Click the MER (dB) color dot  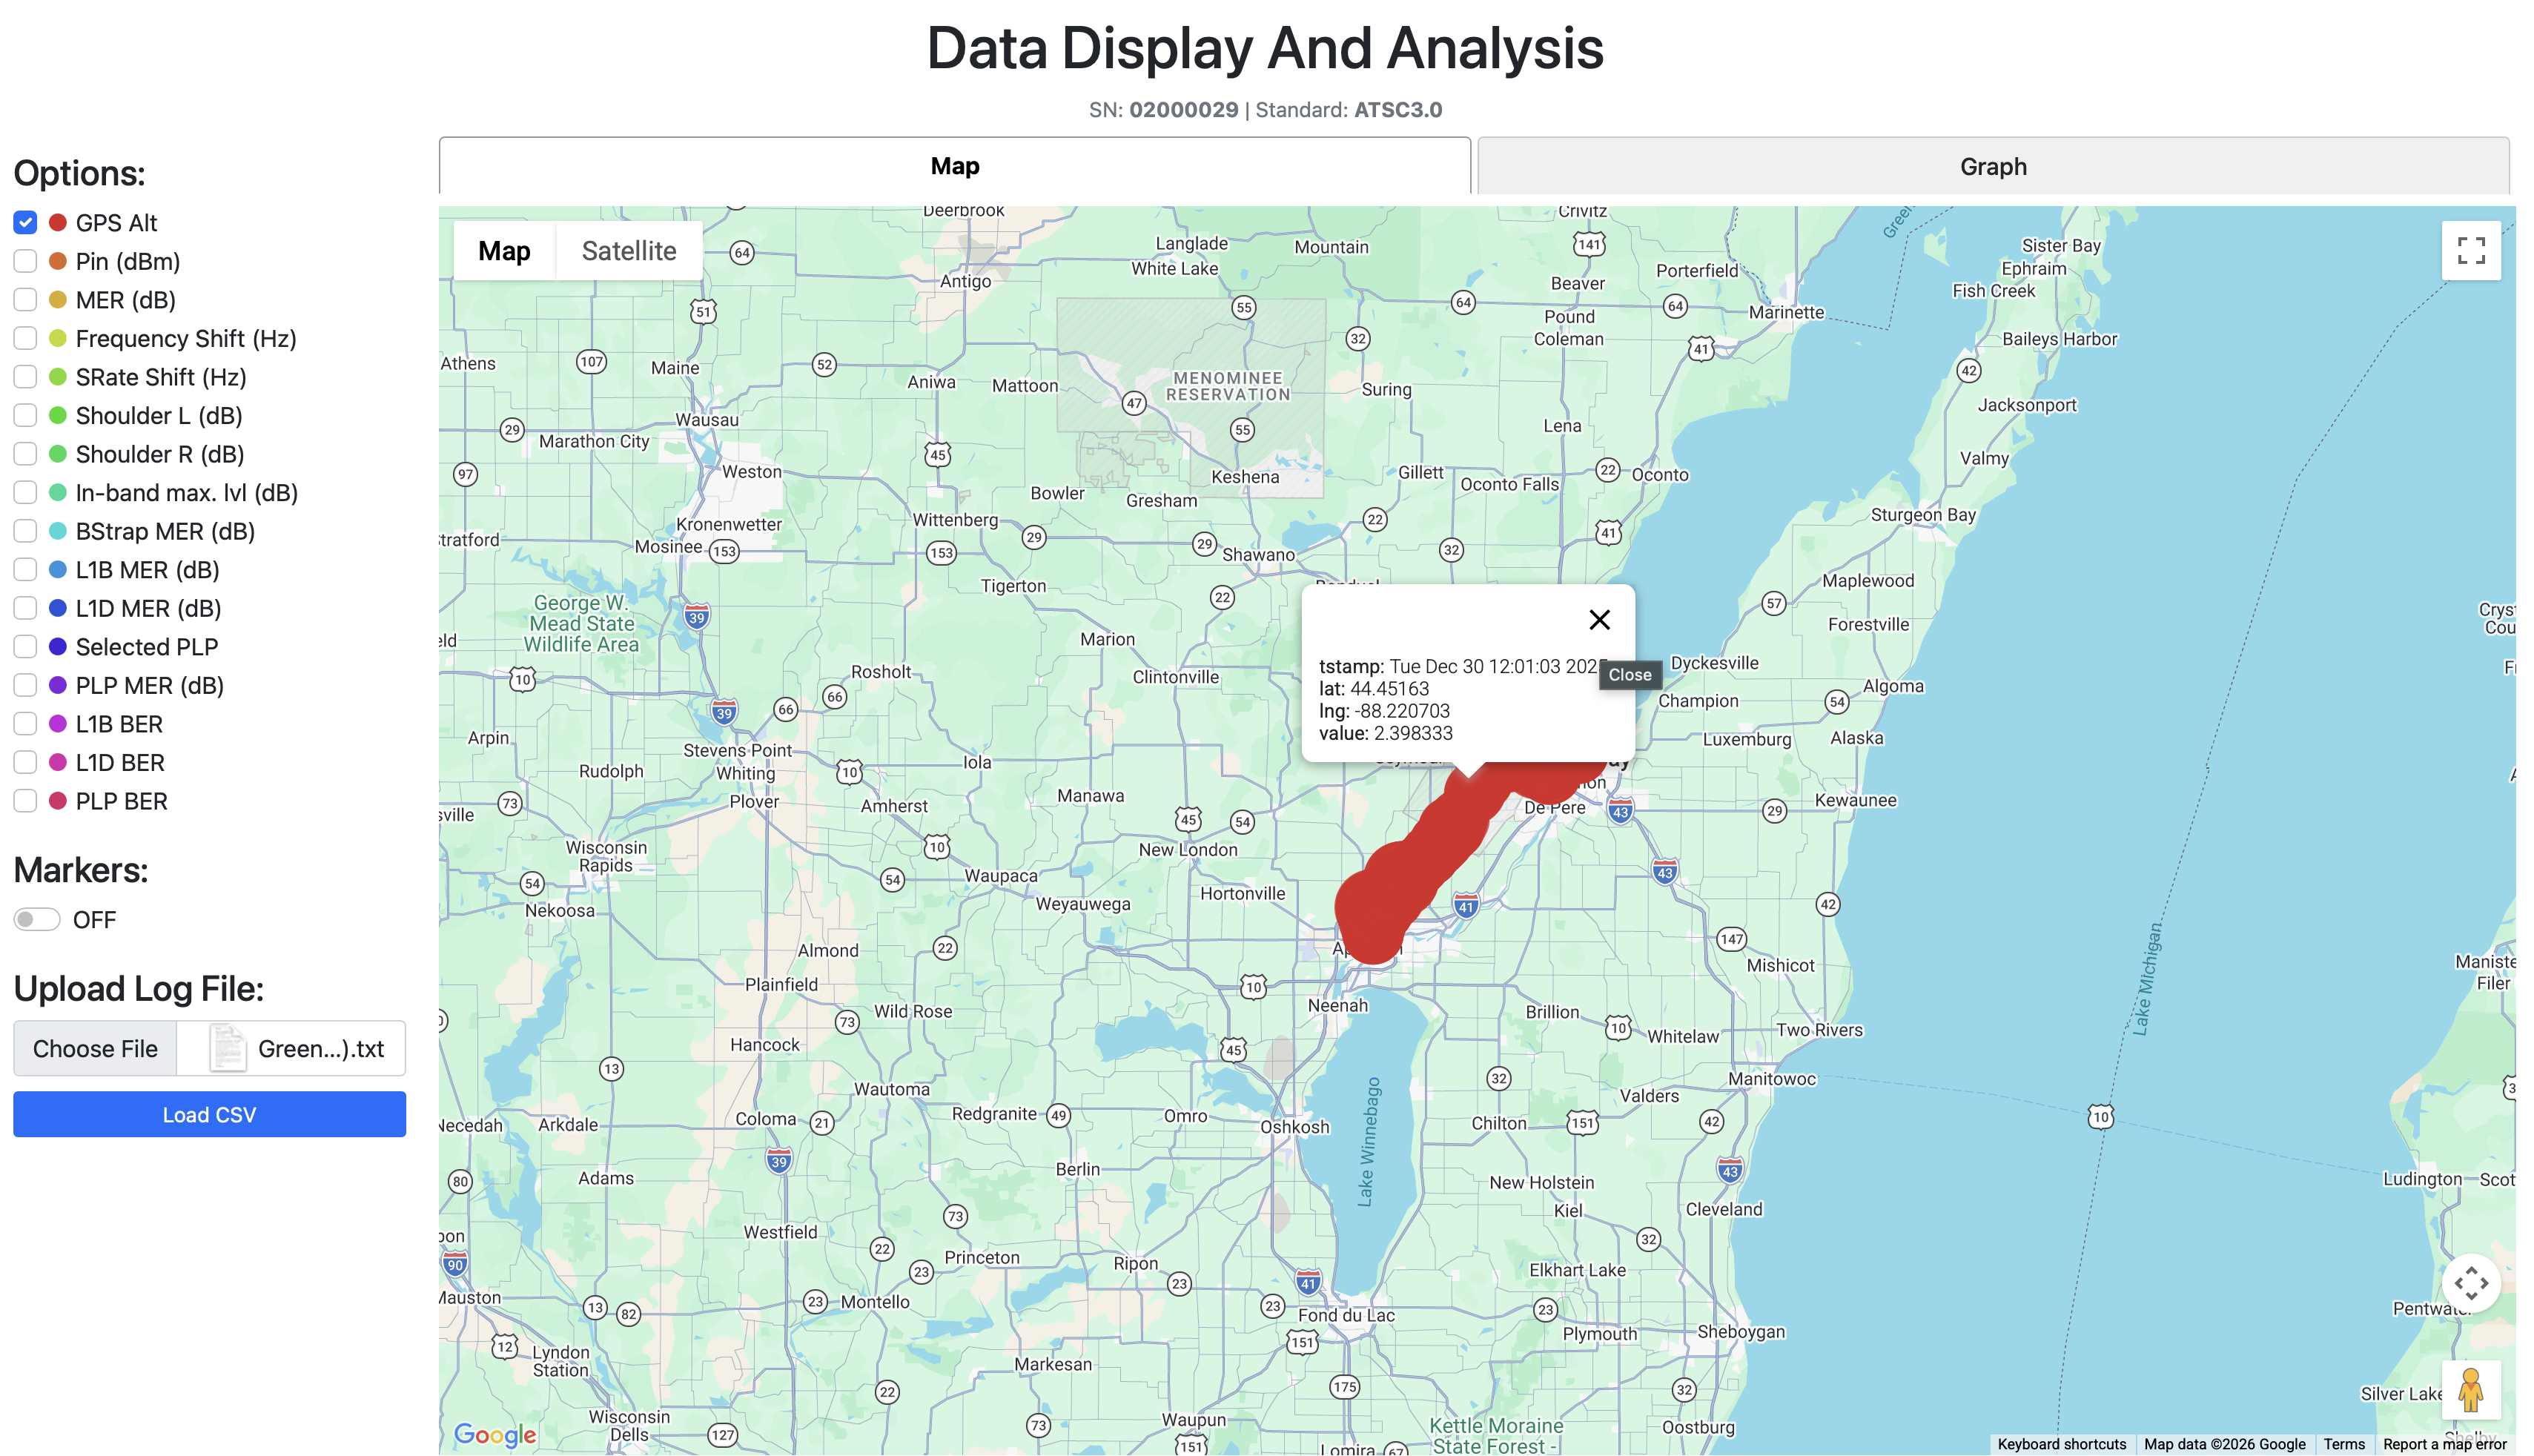tap(58, 300)
